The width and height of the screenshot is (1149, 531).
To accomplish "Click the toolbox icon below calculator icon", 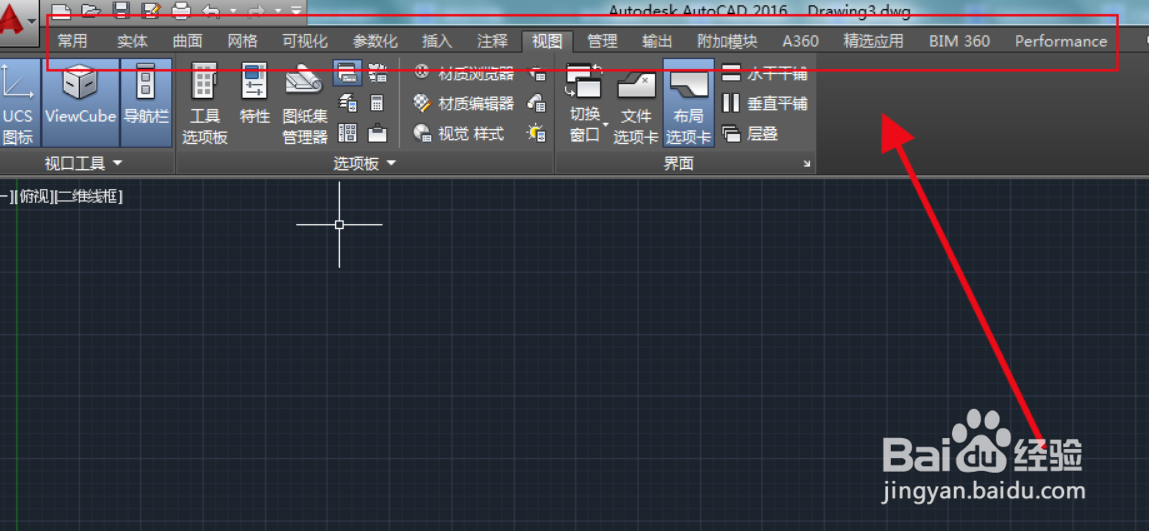I will (377, 133).
